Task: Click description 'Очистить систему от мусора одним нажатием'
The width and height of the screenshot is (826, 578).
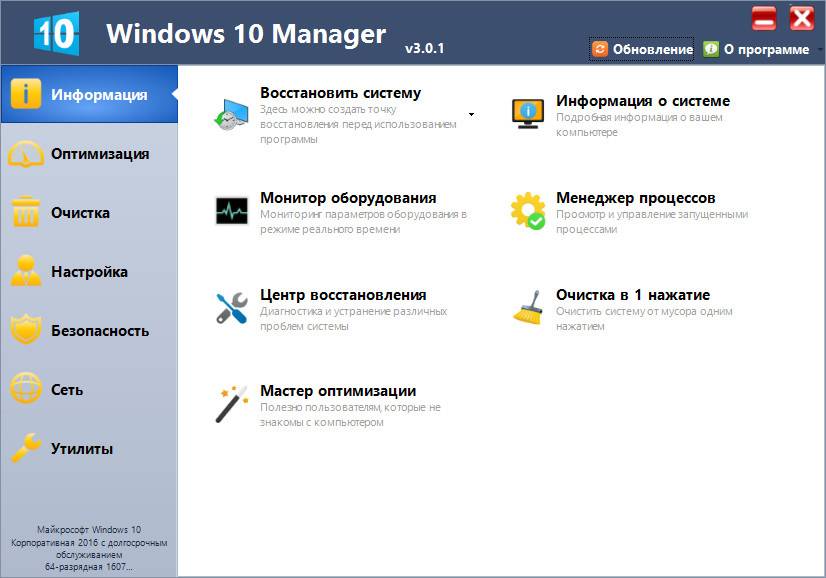Action: [x=644, y=319]
